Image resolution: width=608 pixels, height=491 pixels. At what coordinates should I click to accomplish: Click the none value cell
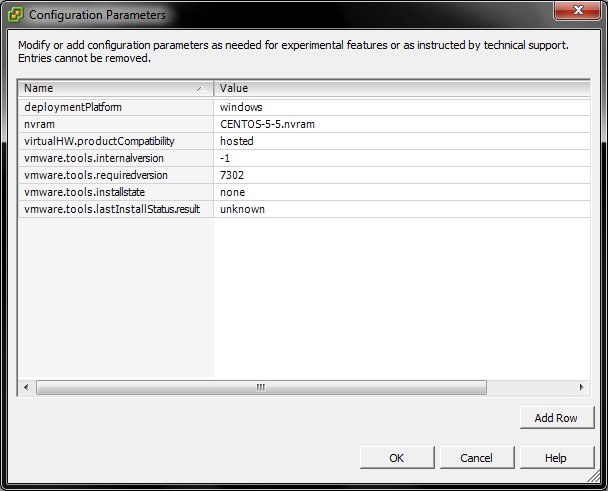coord(402,192)
